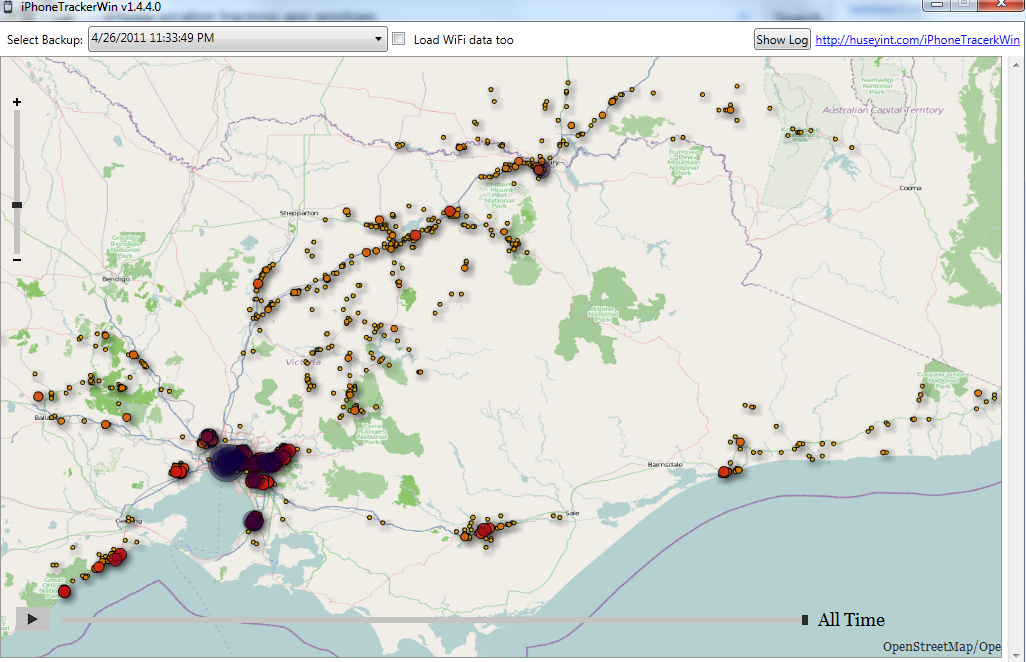Zoom out with the minus button
This screenshot has width=1026, height=662.
pyautogui.click(x=17, y=260)
